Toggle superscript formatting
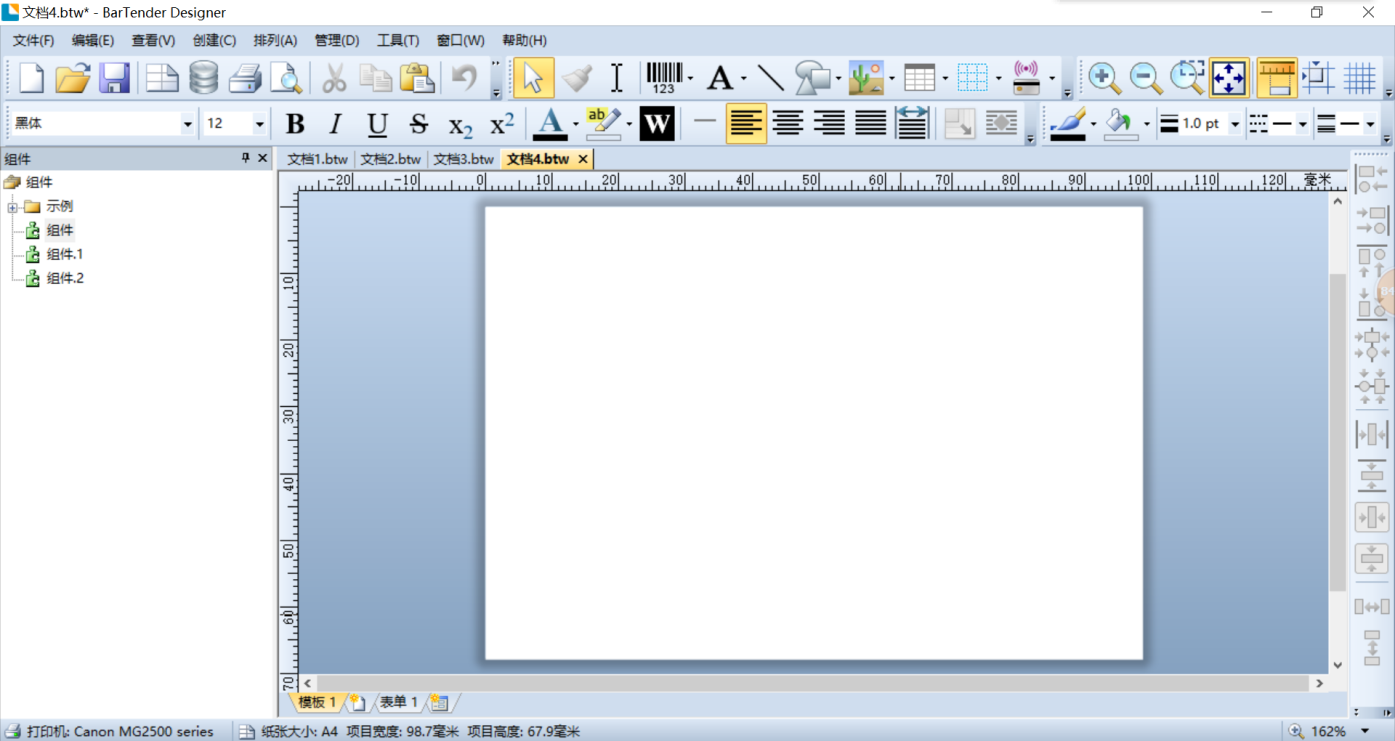This screenshot has width=1395, height=741. click(502, 124)
